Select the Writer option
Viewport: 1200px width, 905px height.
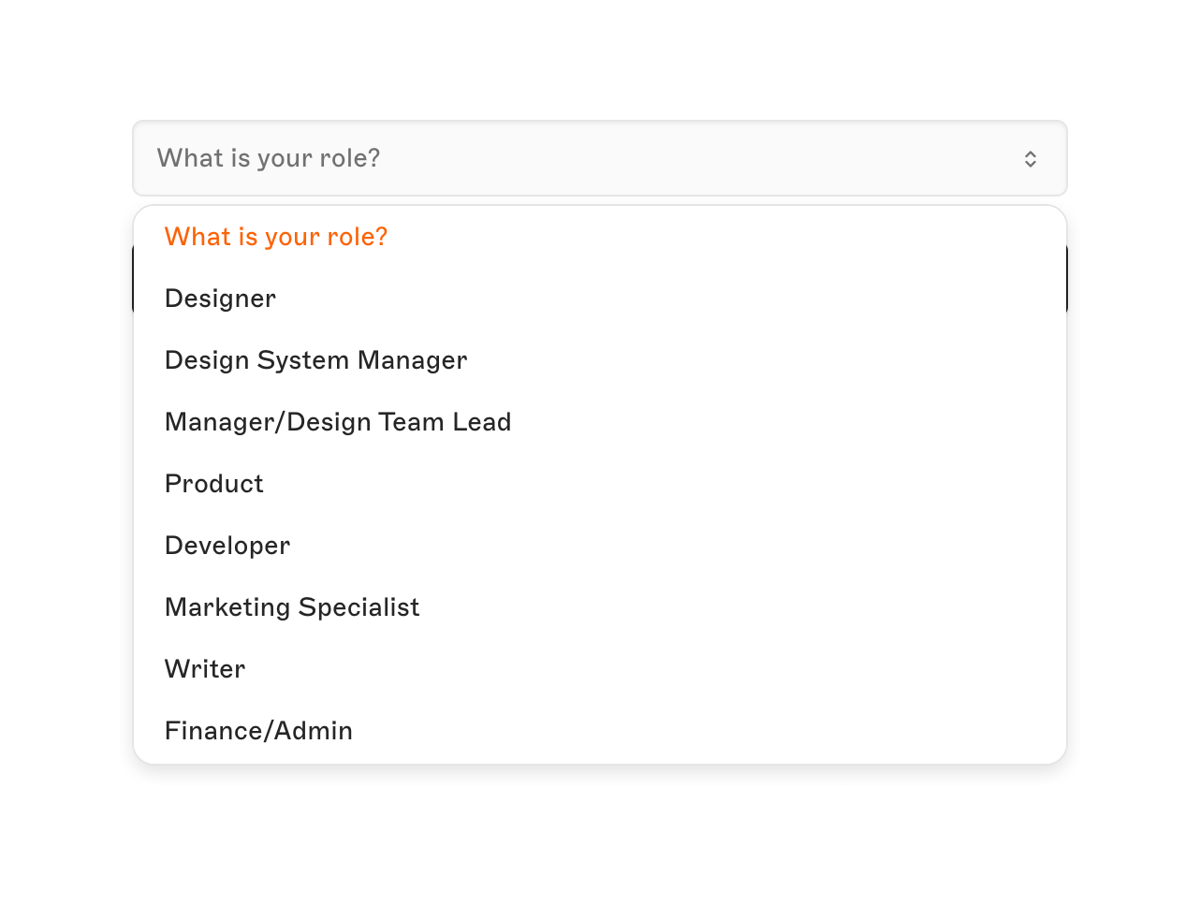(x=204, y=669)
